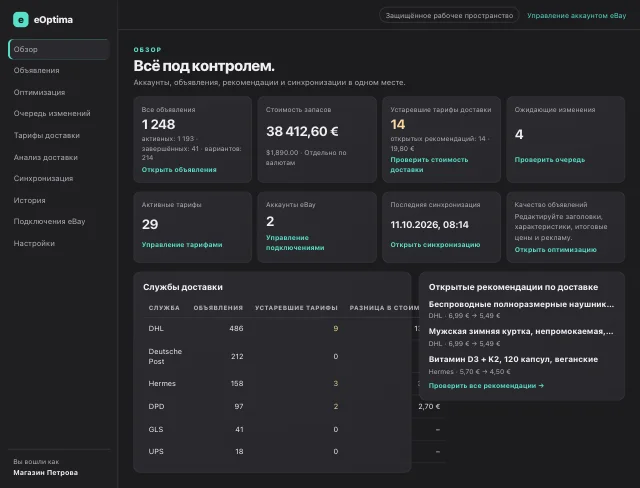Image resolution: width=640 pixels, height=488 pixels.
Task: Click Службы доставки panel heading
Action: [x=183, y=287]
